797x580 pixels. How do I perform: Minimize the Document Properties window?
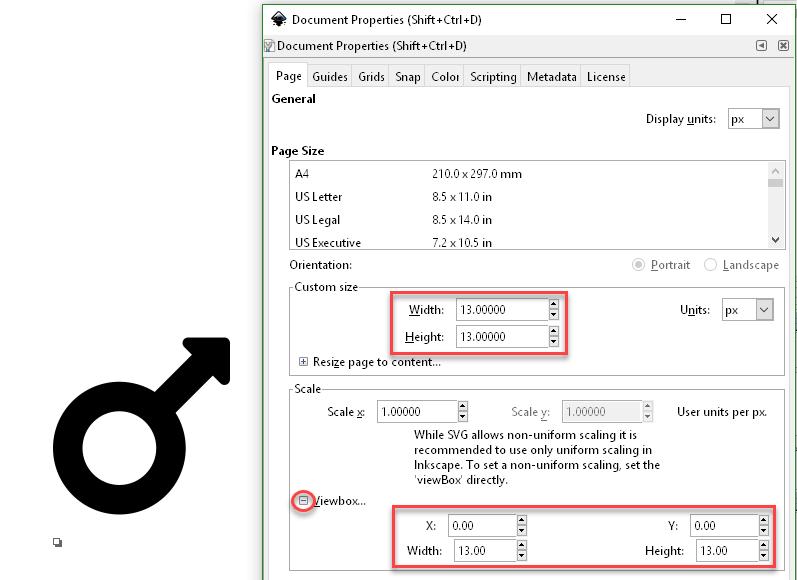680,19
